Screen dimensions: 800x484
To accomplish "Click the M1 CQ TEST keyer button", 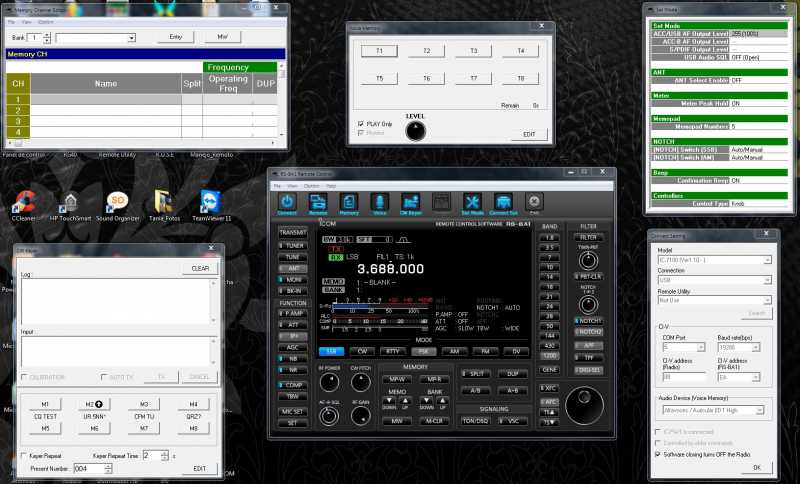I will pos(45,404).
